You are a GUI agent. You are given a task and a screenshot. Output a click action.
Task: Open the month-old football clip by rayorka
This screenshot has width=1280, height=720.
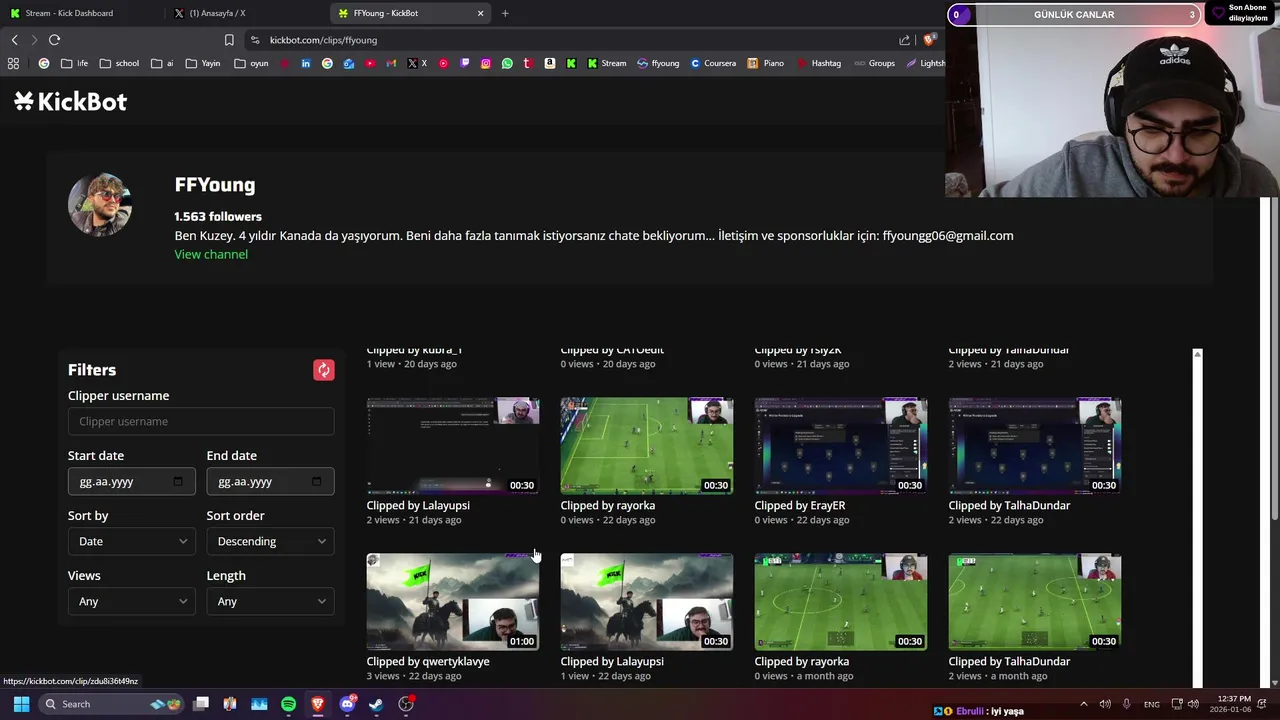[841, 602]
